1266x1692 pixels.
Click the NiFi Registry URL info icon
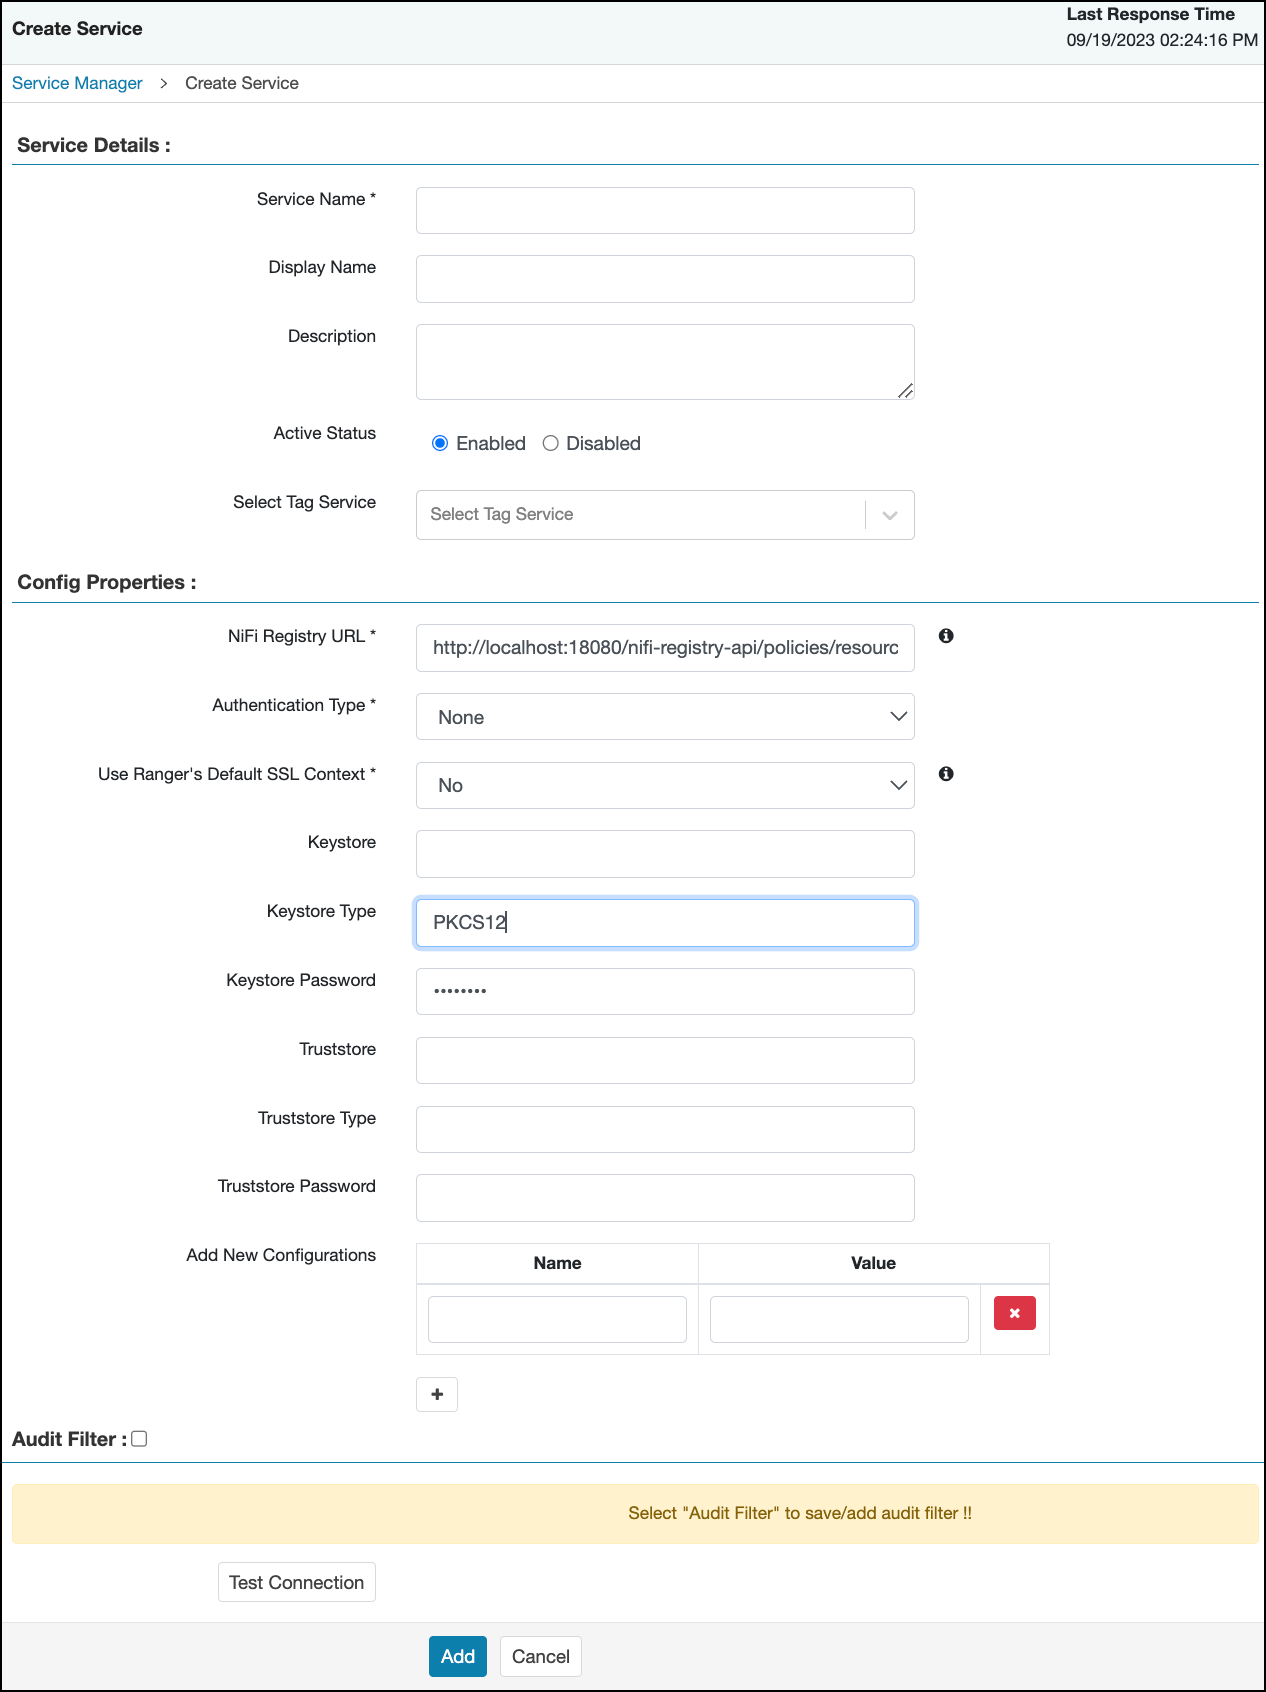(946, 636)
